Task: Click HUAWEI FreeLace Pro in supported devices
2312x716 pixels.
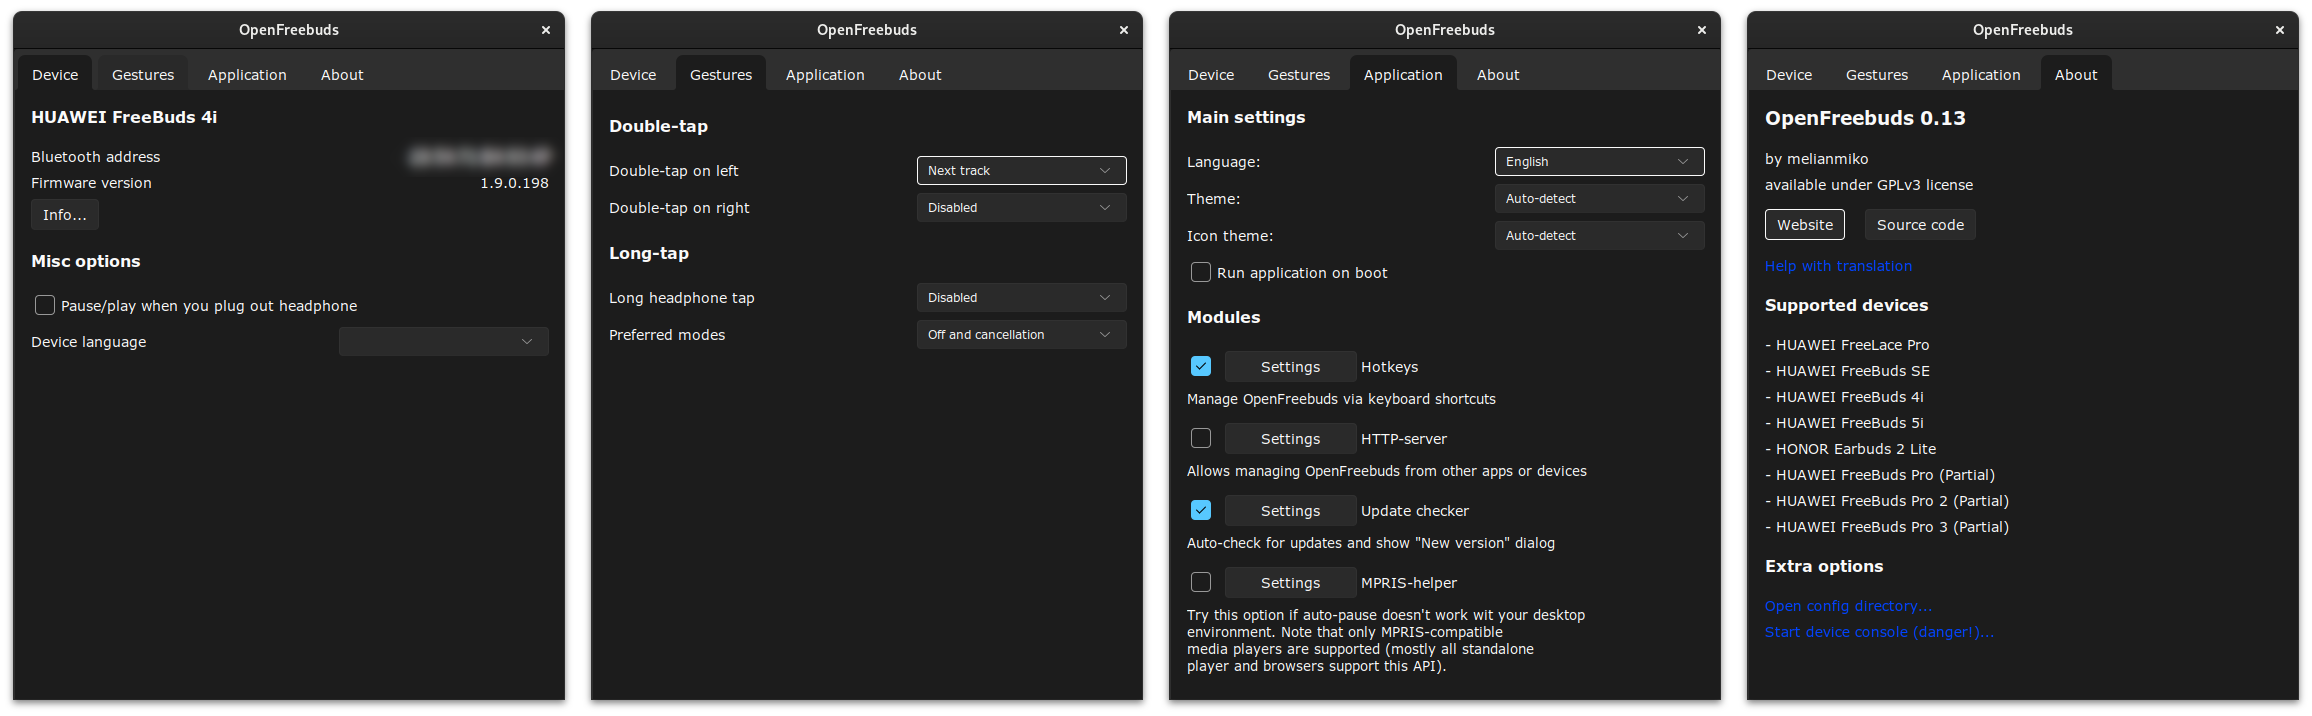Action: [x=1847, y=345]
